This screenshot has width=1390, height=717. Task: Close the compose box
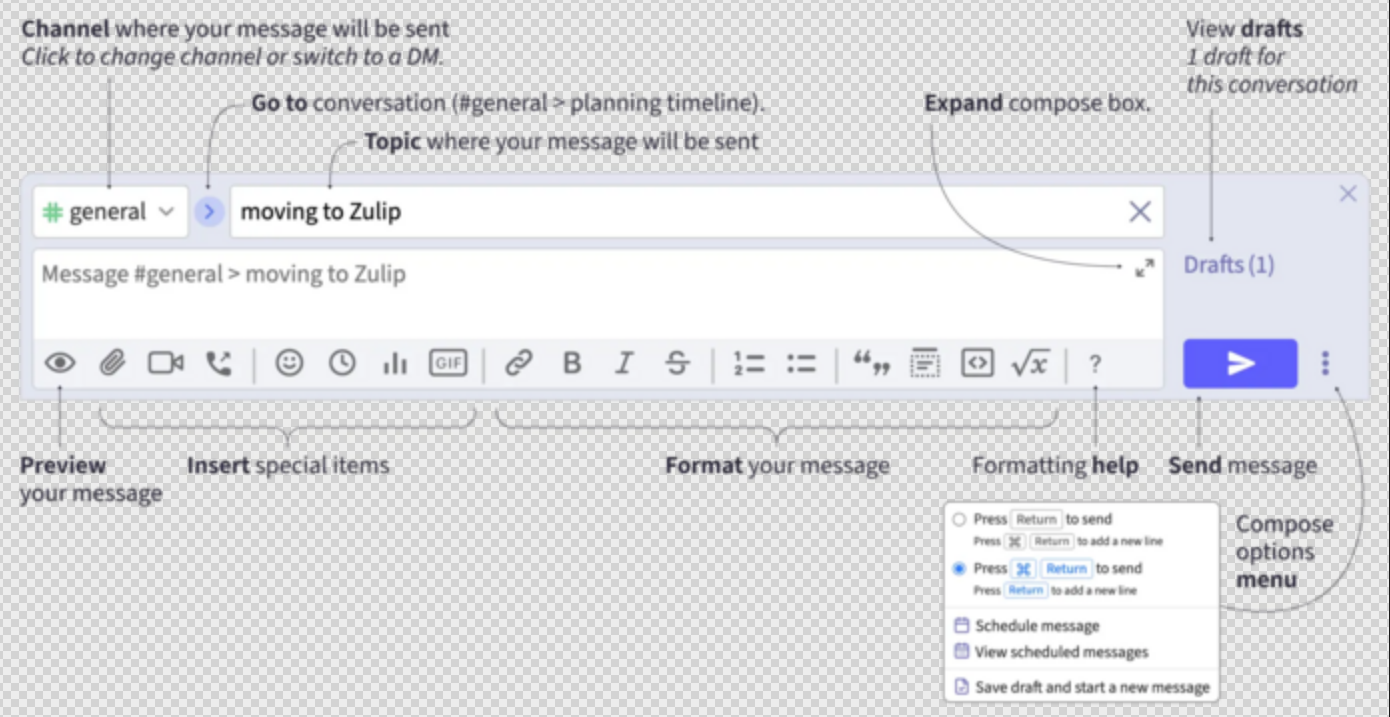coord(1348,194)
